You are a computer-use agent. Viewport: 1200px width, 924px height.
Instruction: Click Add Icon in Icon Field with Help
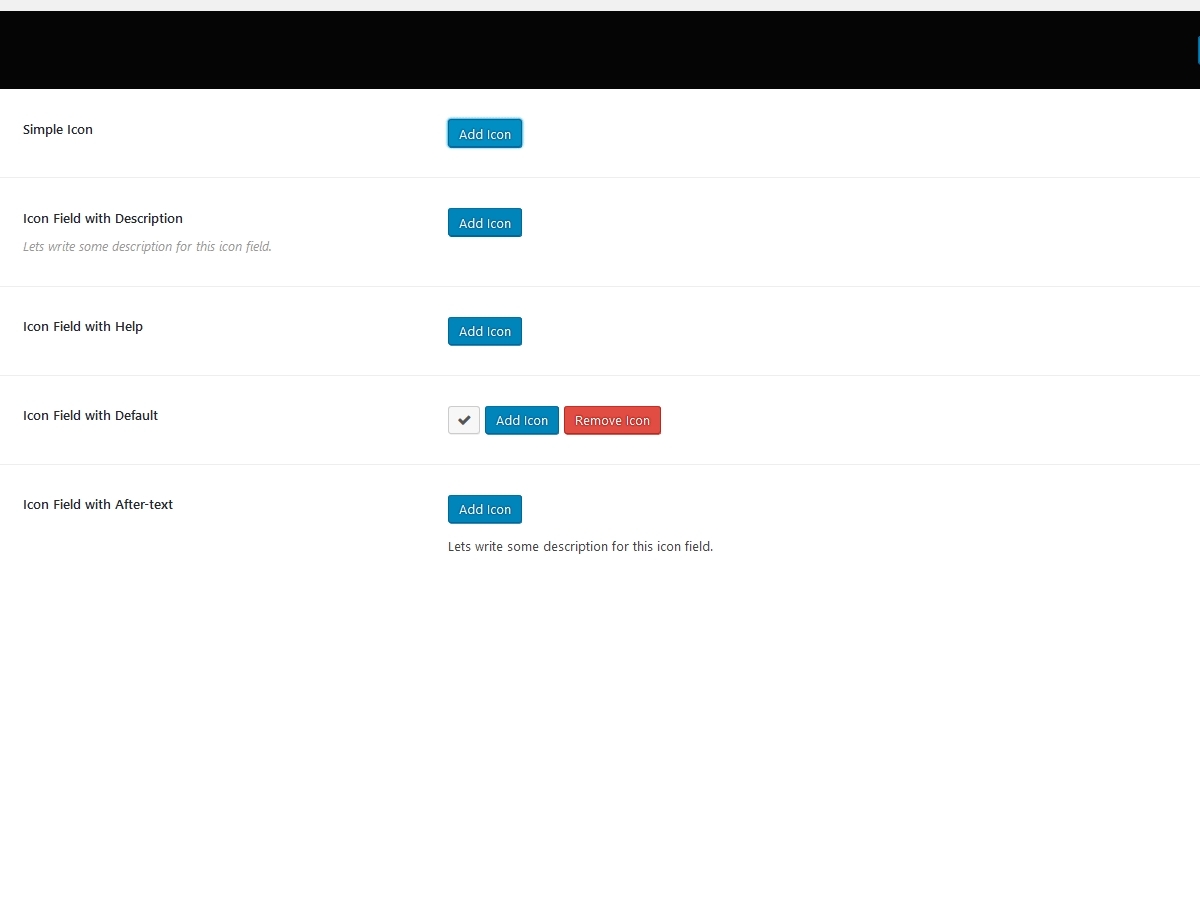pyautogui.click(x=485, y=332)
